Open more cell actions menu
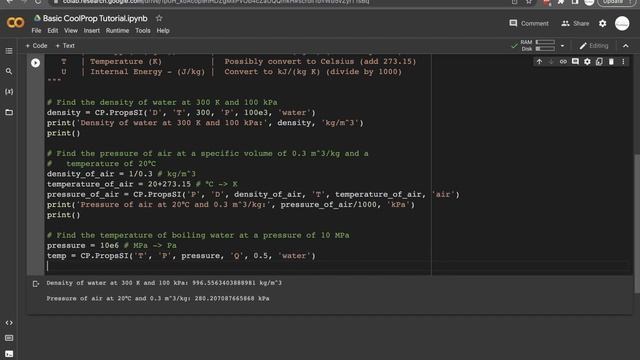640x360 pixels. 623,62
